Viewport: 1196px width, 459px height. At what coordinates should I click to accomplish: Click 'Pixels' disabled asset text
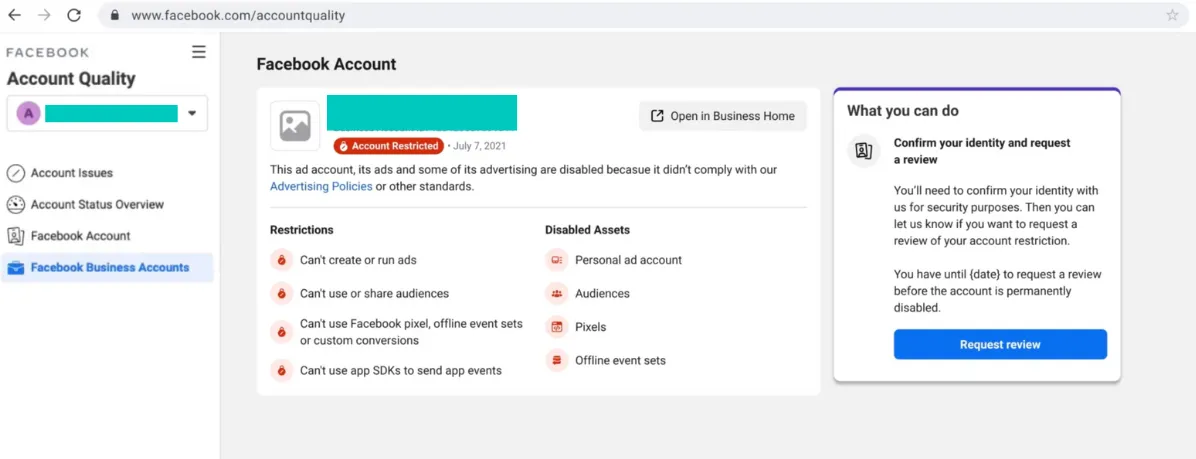(x=590, y=327)
